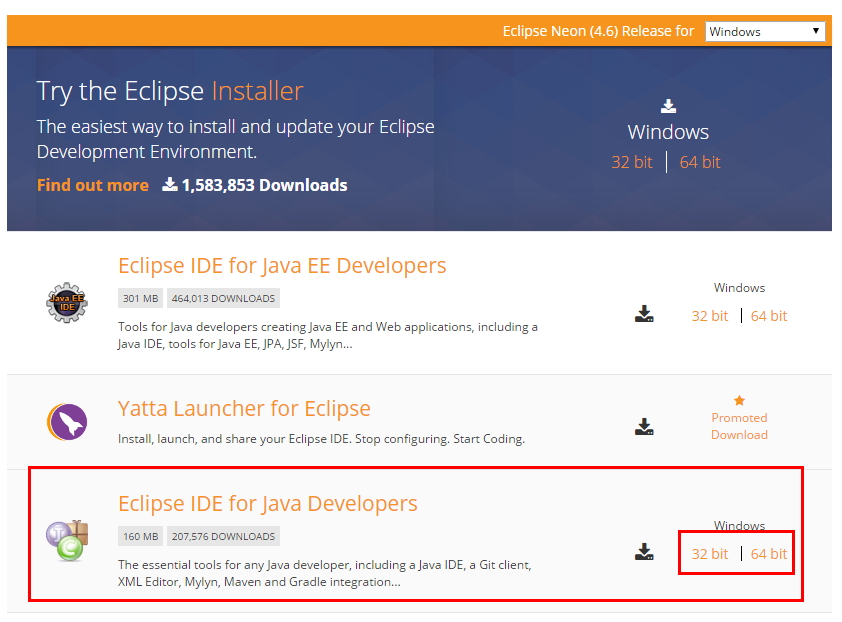The image size is (842, 622).
Task: Download 32 bit Java EE Developers package
Action: (709, 316)
